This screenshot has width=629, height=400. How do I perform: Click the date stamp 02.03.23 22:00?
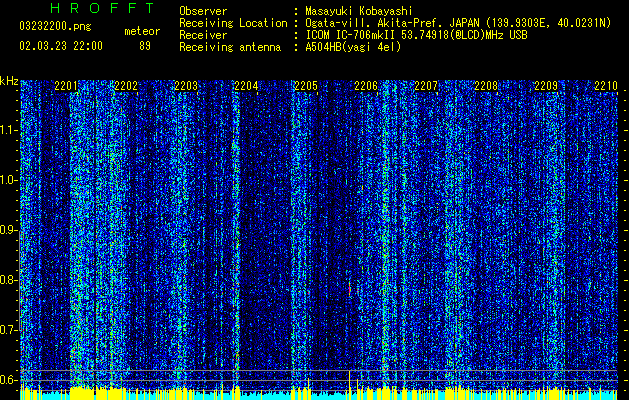(61, 46)
